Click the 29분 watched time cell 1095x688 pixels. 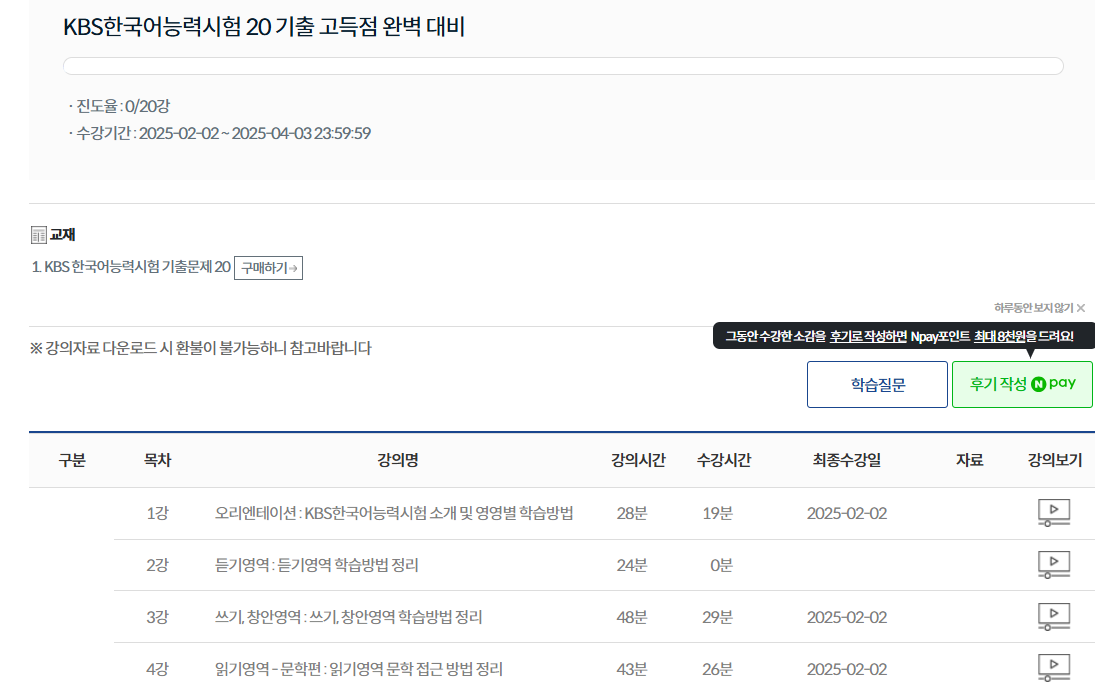click(717, 617)
